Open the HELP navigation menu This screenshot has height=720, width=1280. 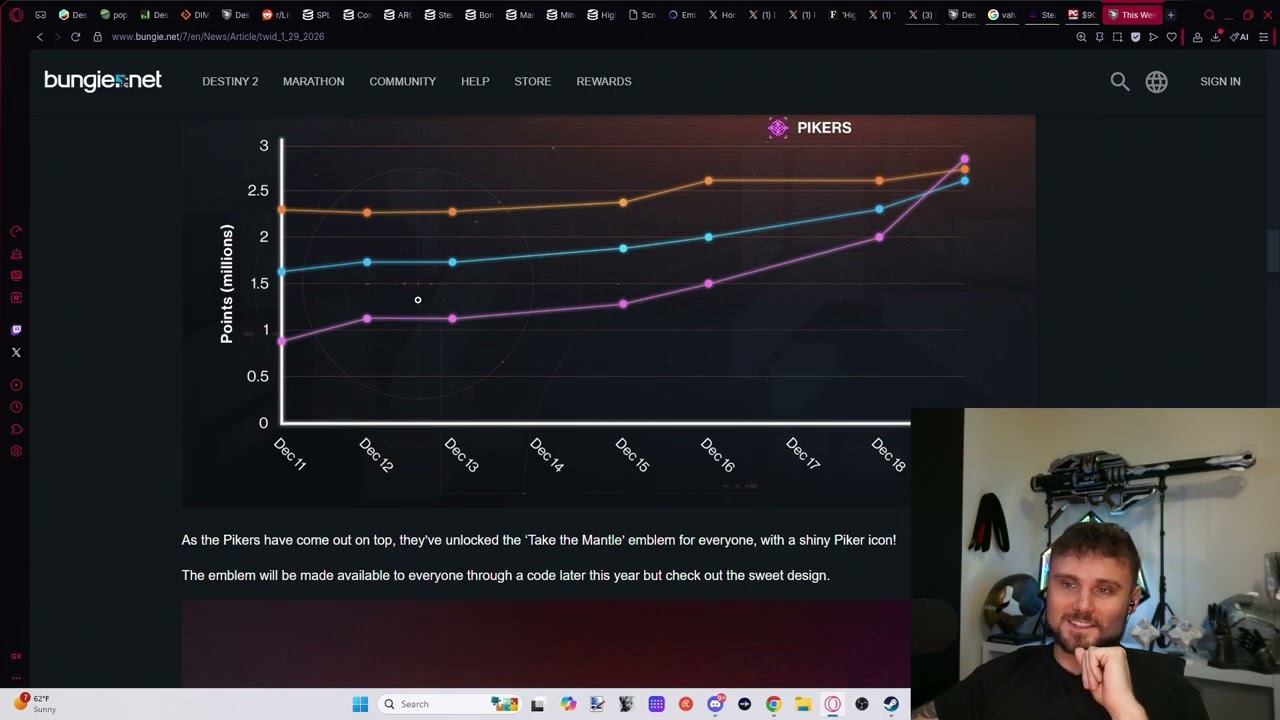click(x=475, y=82)
